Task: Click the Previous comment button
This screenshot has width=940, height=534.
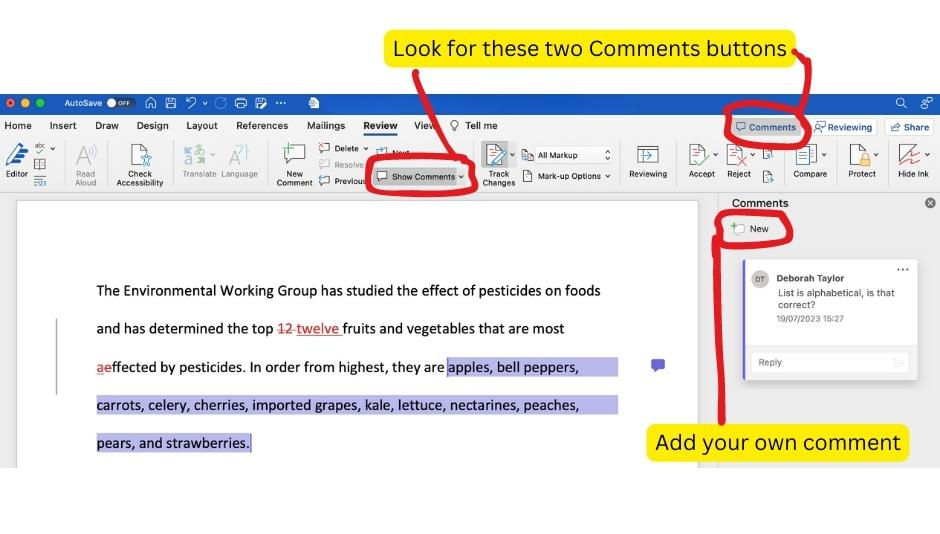Action: pyautogui.click(x=342, y=180)
